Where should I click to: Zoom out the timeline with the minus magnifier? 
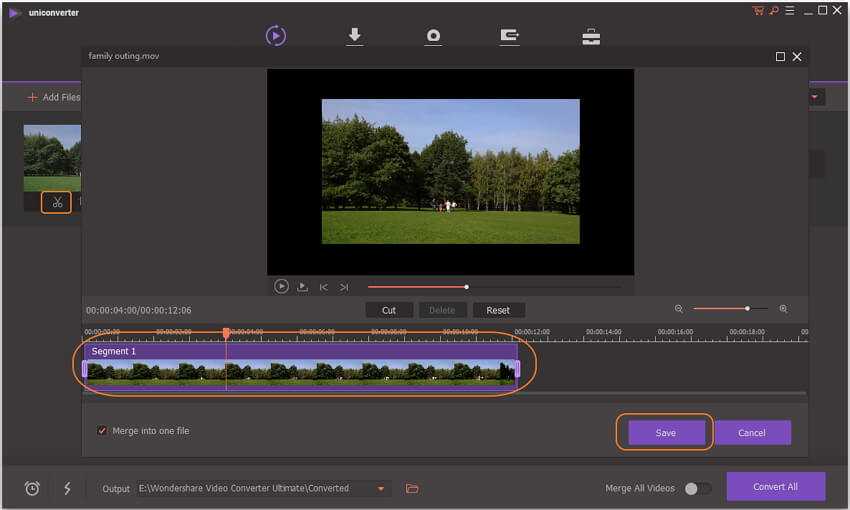[x=679, y=309]
